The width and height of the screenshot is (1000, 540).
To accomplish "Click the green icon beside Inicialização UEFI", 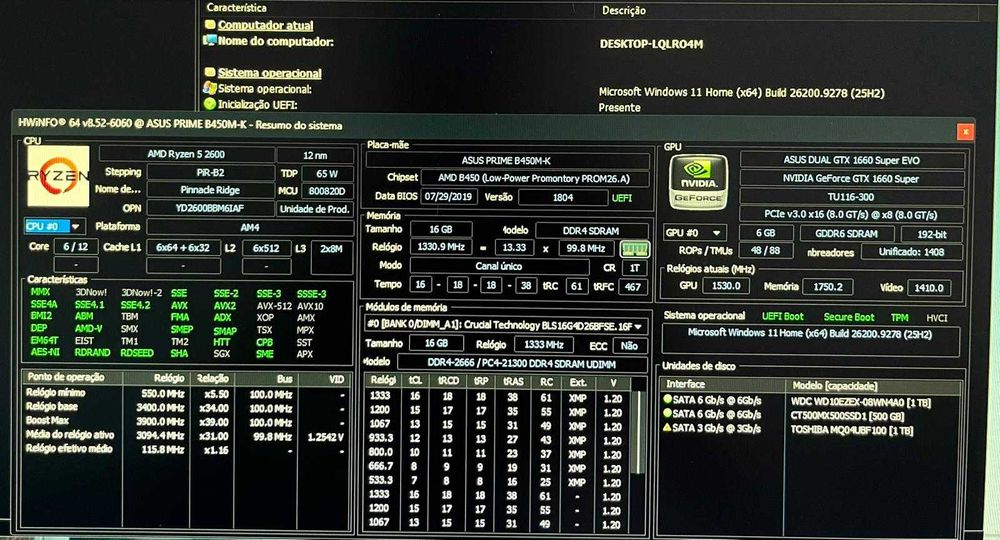I will click(x=210, y=103).
